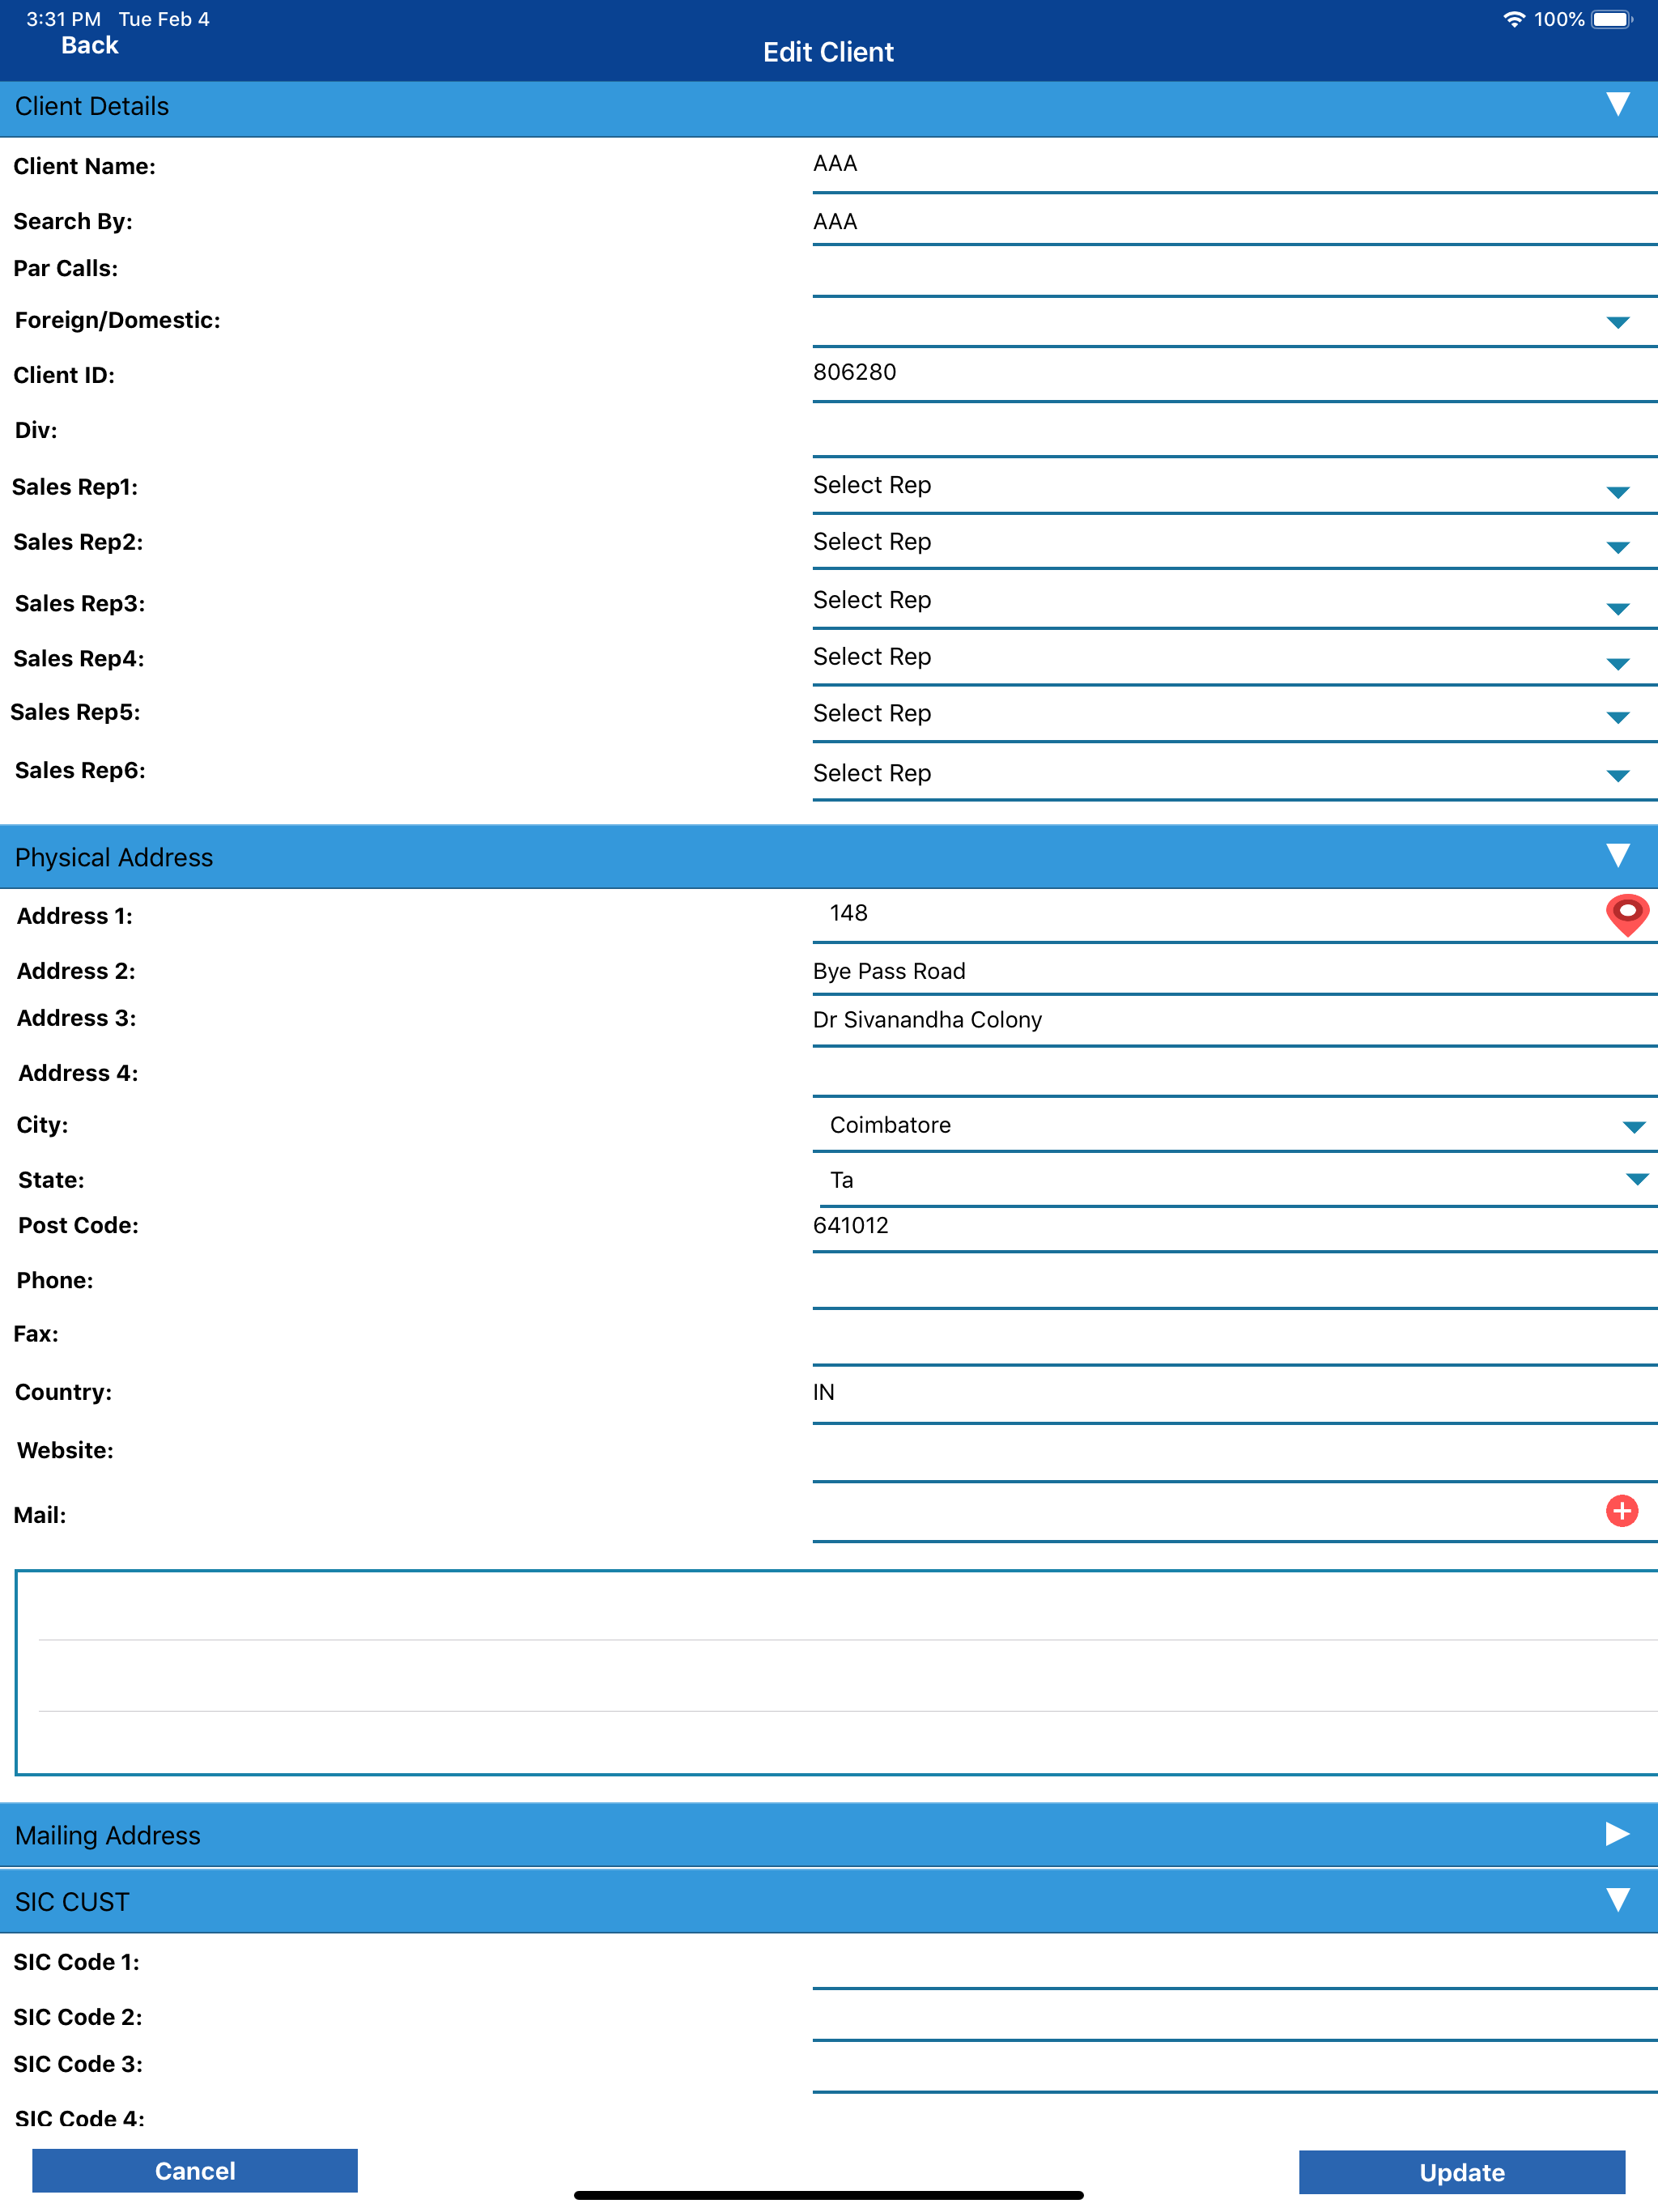
Task: Open the State dropdown showing Ta
Action: (1238, 1181)
